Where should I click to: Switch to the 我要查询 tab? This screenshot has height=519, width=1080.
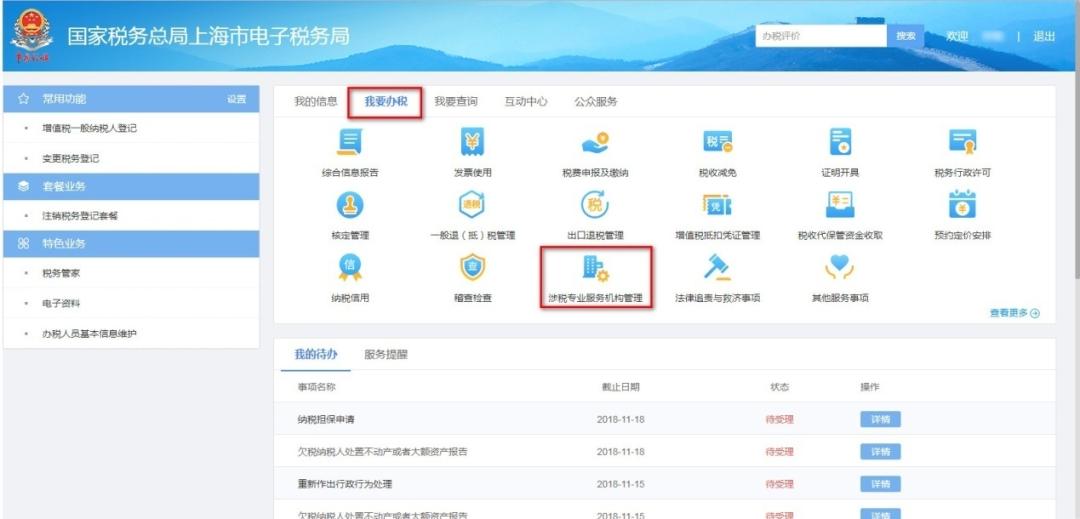[x=455, y=102]
